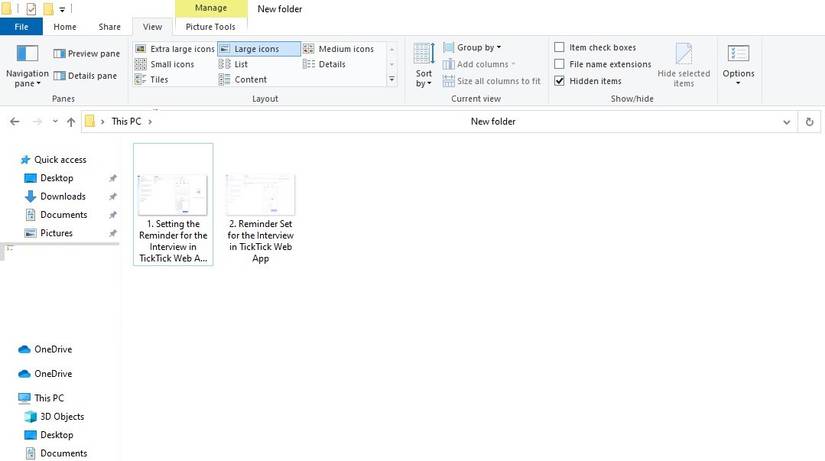Open the Group by dropdown
Image resolution: width=825 pixels, height=461 pixels.
tap(472, 47)
